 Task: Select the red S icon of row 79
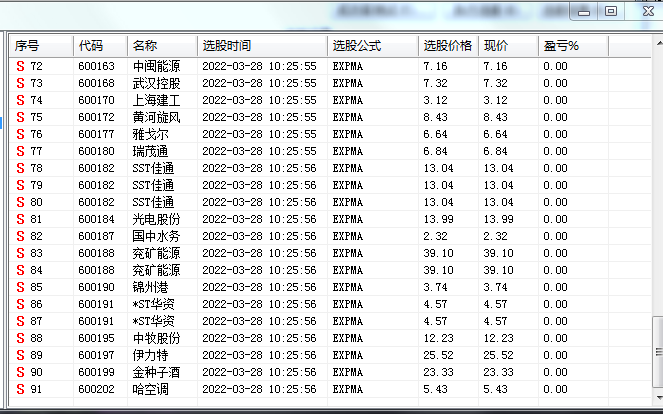[20, 185]
